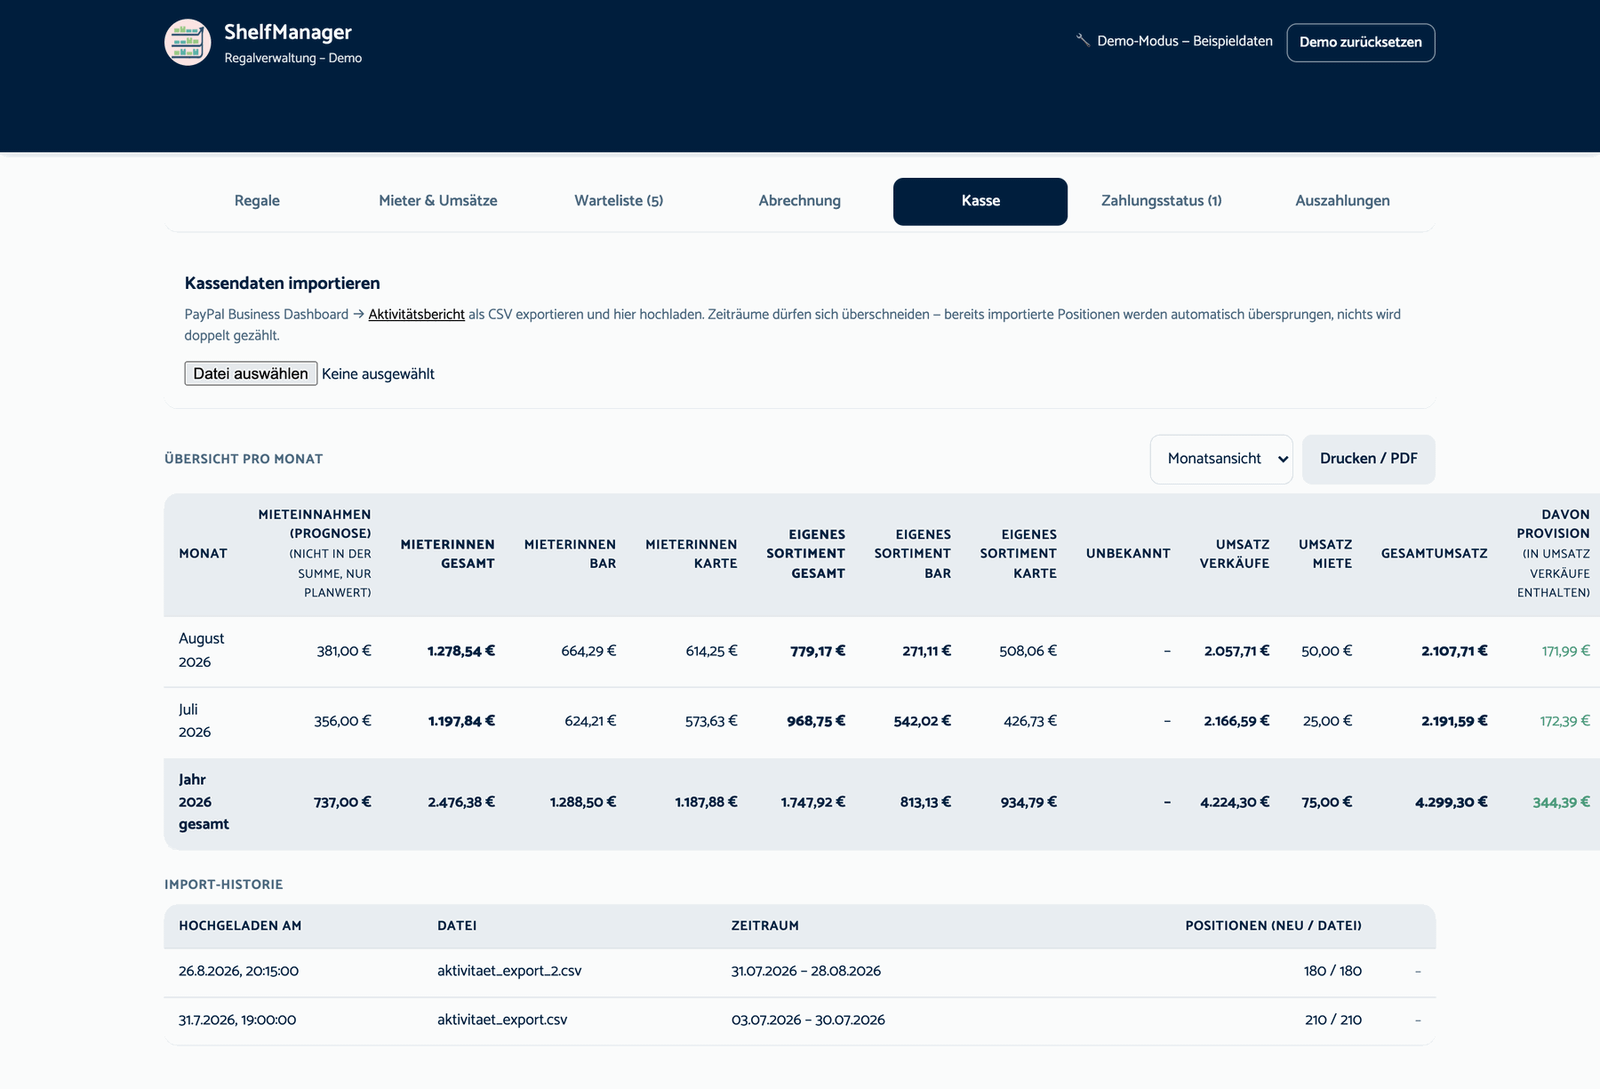Open Zahlungsstatus (1) tab
Screen dimensions: 1600x1089
[1161, 201]
